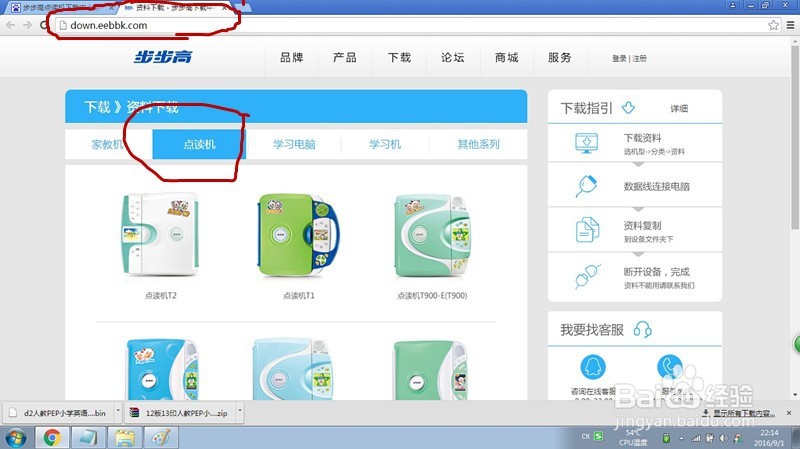Viewport: 800px width, 449px height.
Task: Open 点读机T900-E(T900) product image
Action: point(432,236)
